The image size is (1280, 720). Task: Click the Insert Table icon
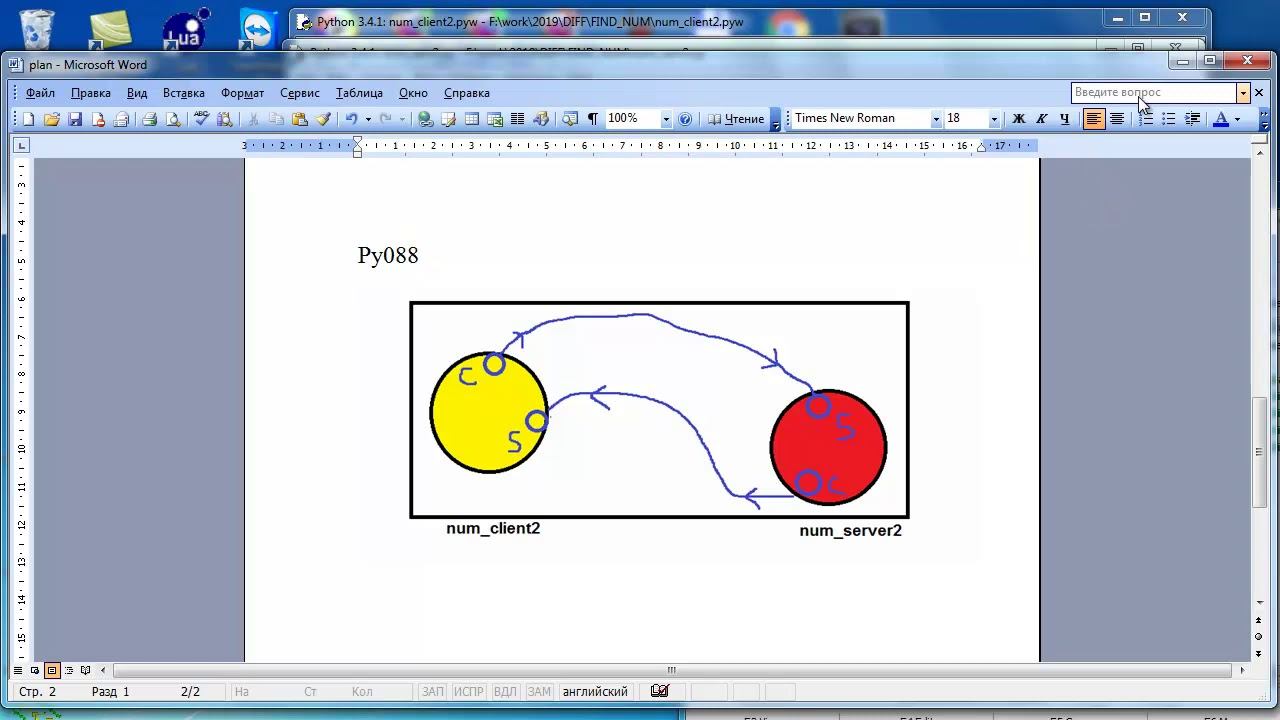[471, 119]
